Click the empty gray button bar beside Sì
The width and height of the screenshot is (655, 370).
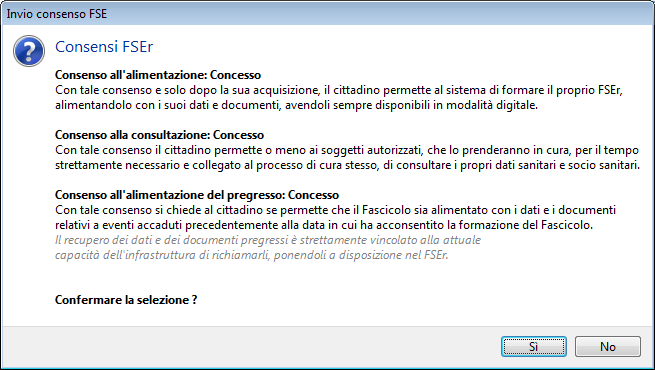(251, 347)
